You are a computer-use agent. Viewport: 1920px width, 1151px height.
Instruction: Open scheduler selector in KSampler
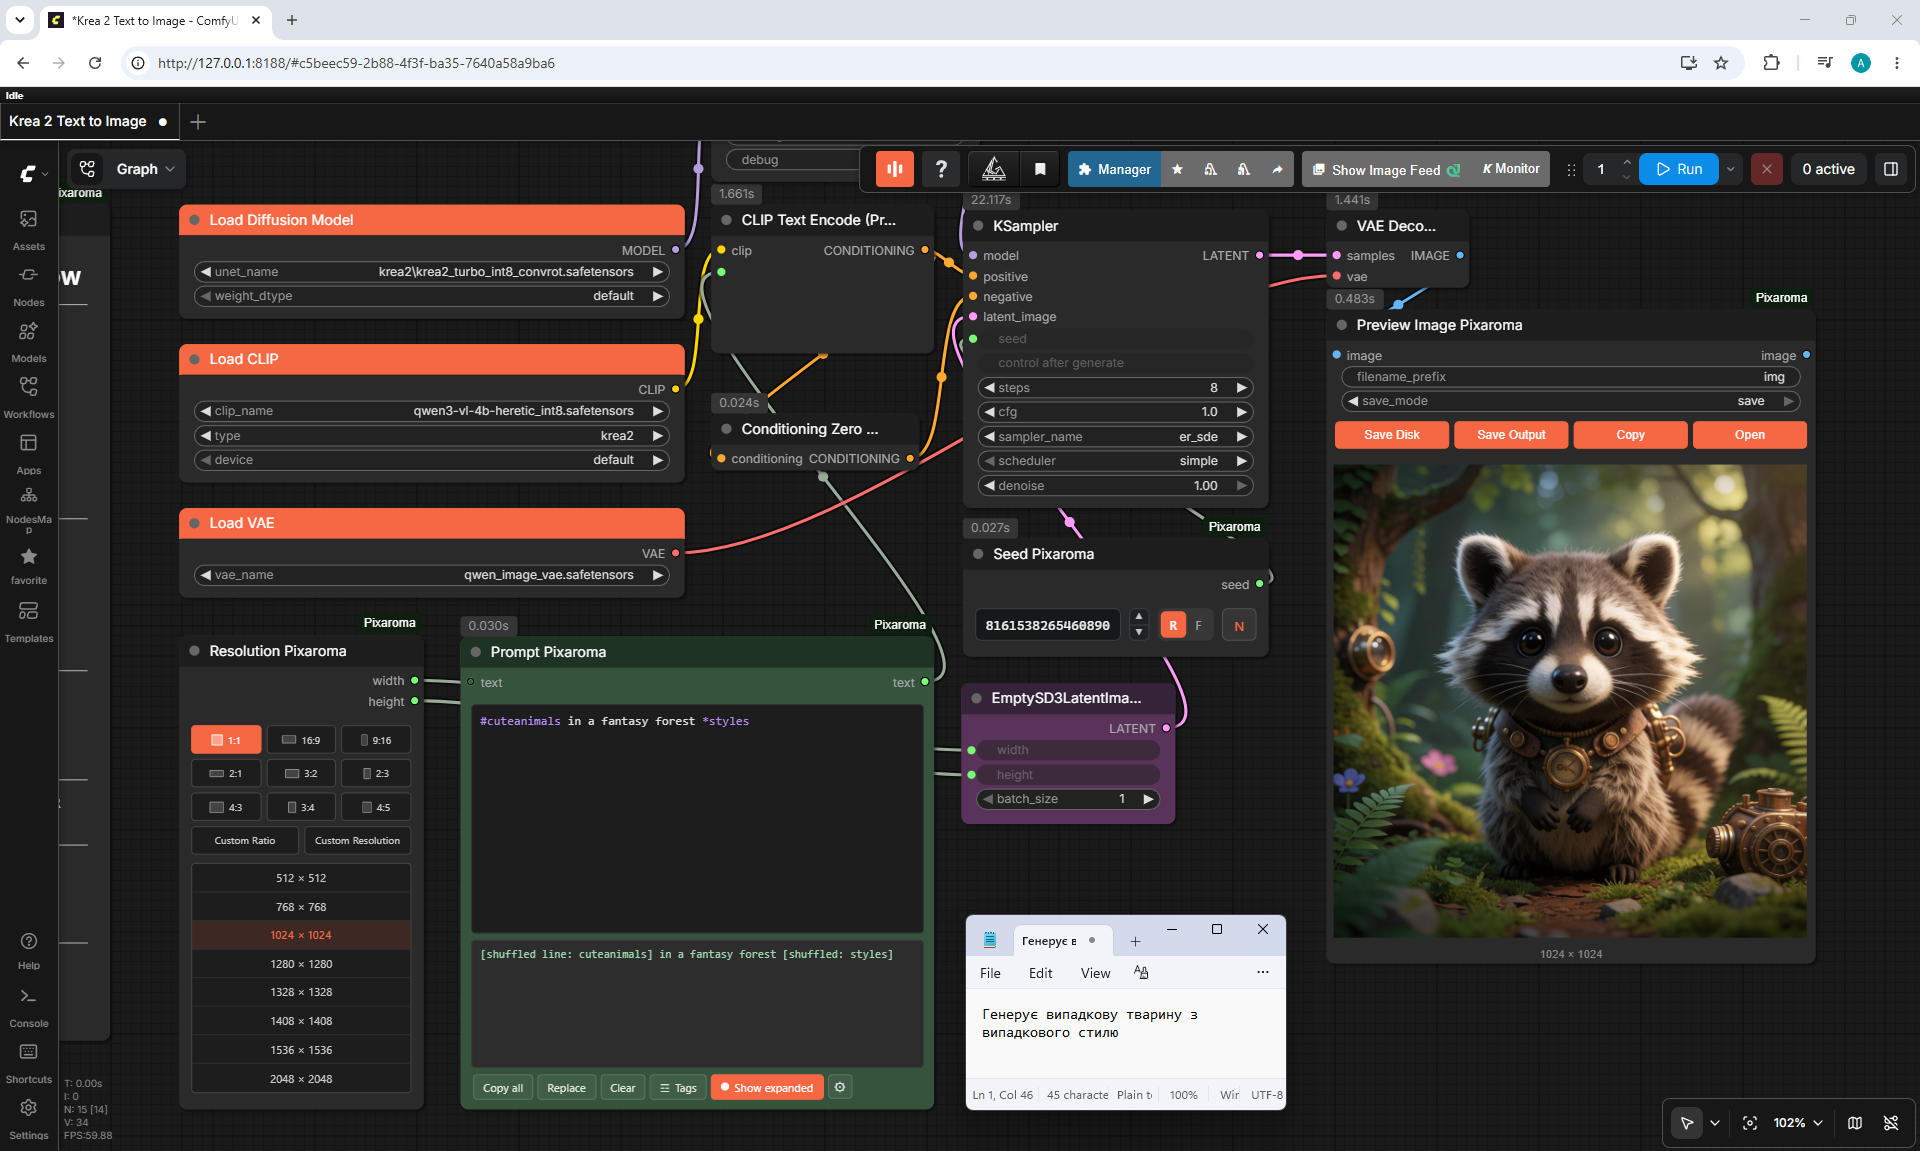point(1115,461)
